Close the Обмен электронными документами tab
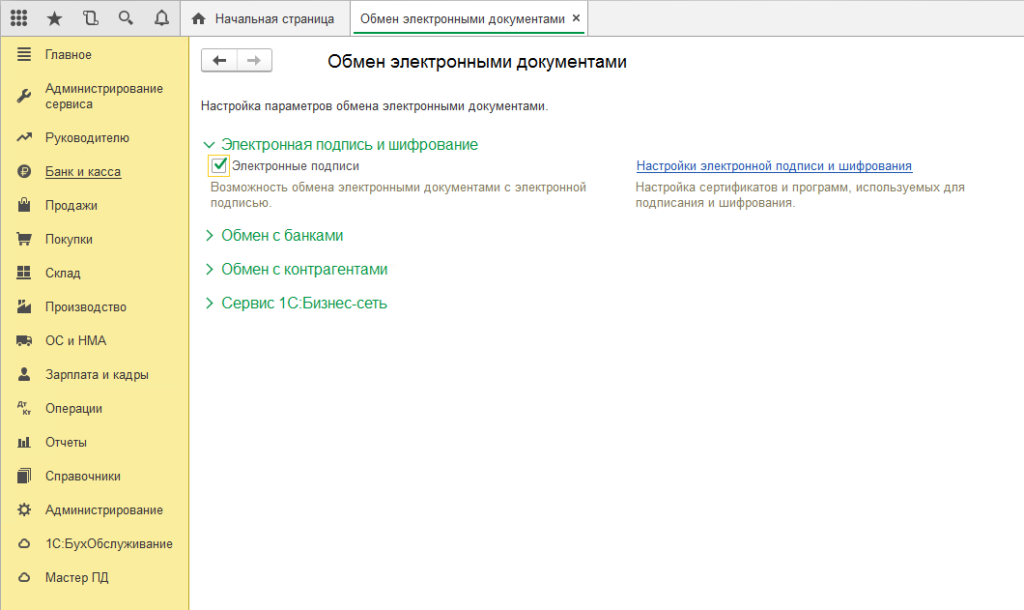The image size is (1024, 610). coord(576,19)
